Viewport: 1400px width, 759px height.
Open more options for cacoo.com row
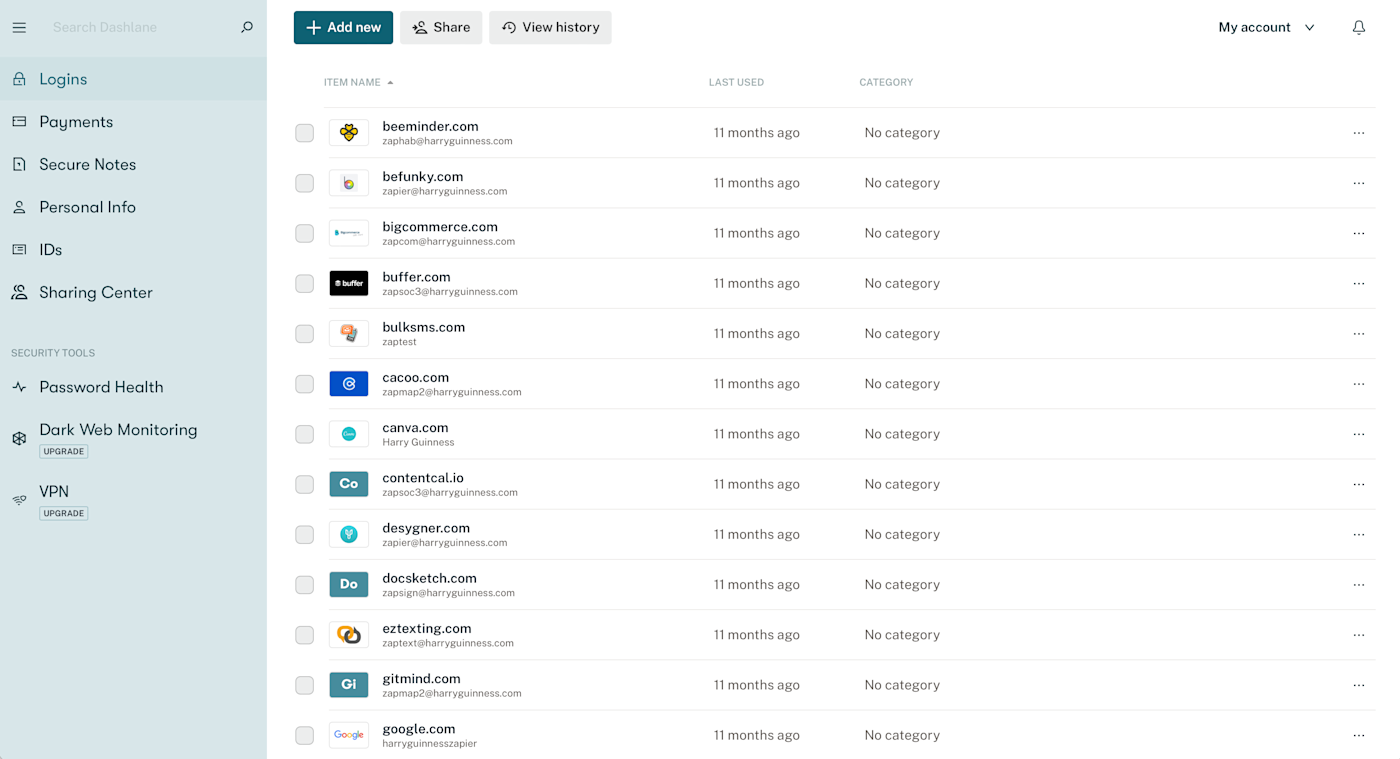1358,383
